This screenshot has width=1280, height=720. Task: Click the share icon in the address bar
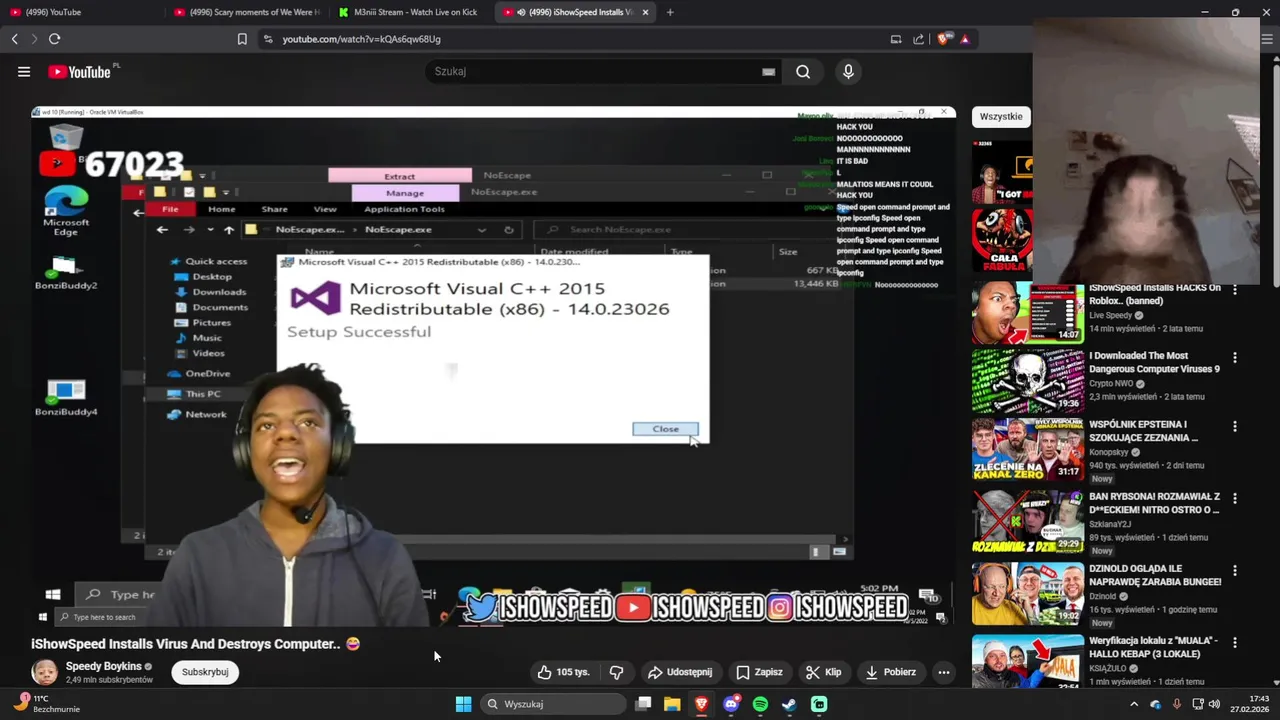point(919,39)
